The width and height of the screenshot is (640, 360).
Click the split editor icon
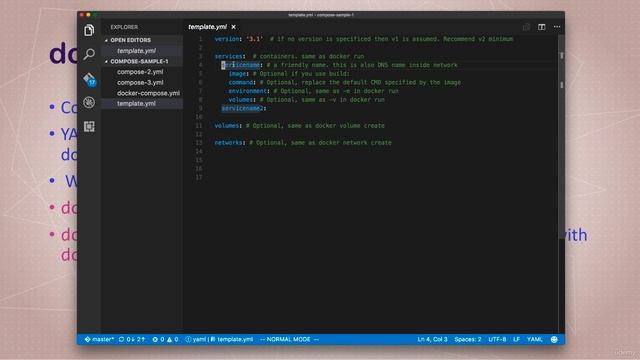pyautogui.click(x=541, y=27)
